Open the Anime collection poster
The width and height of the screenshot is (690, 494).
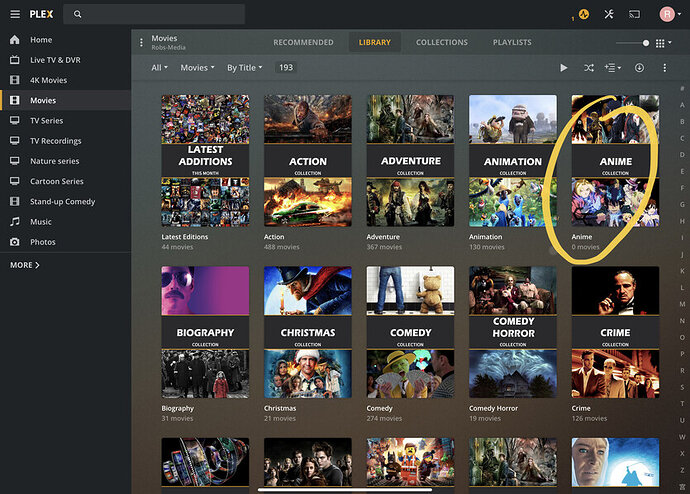click(x=615, y=161)
